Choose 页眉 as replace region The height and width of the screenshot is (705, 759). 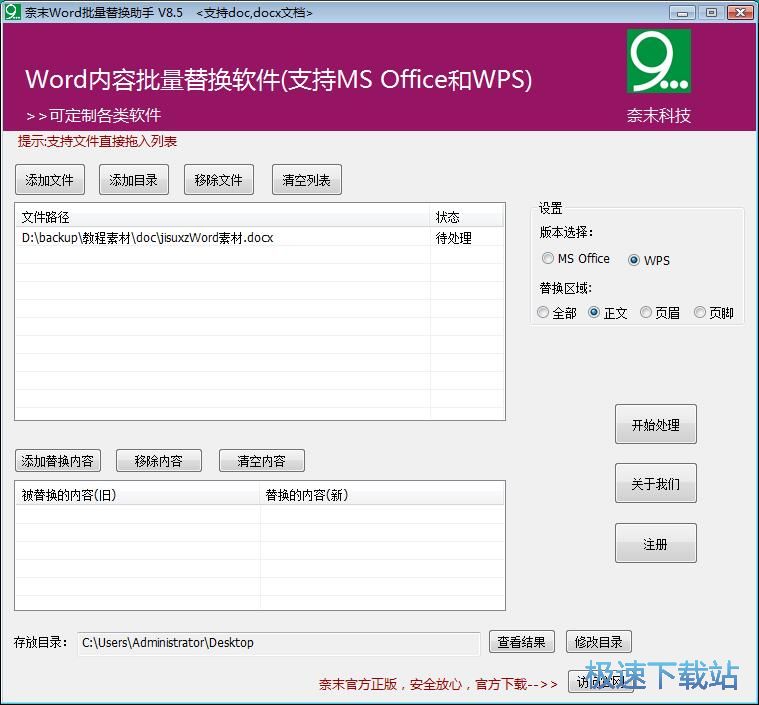[x=647, y=313]
